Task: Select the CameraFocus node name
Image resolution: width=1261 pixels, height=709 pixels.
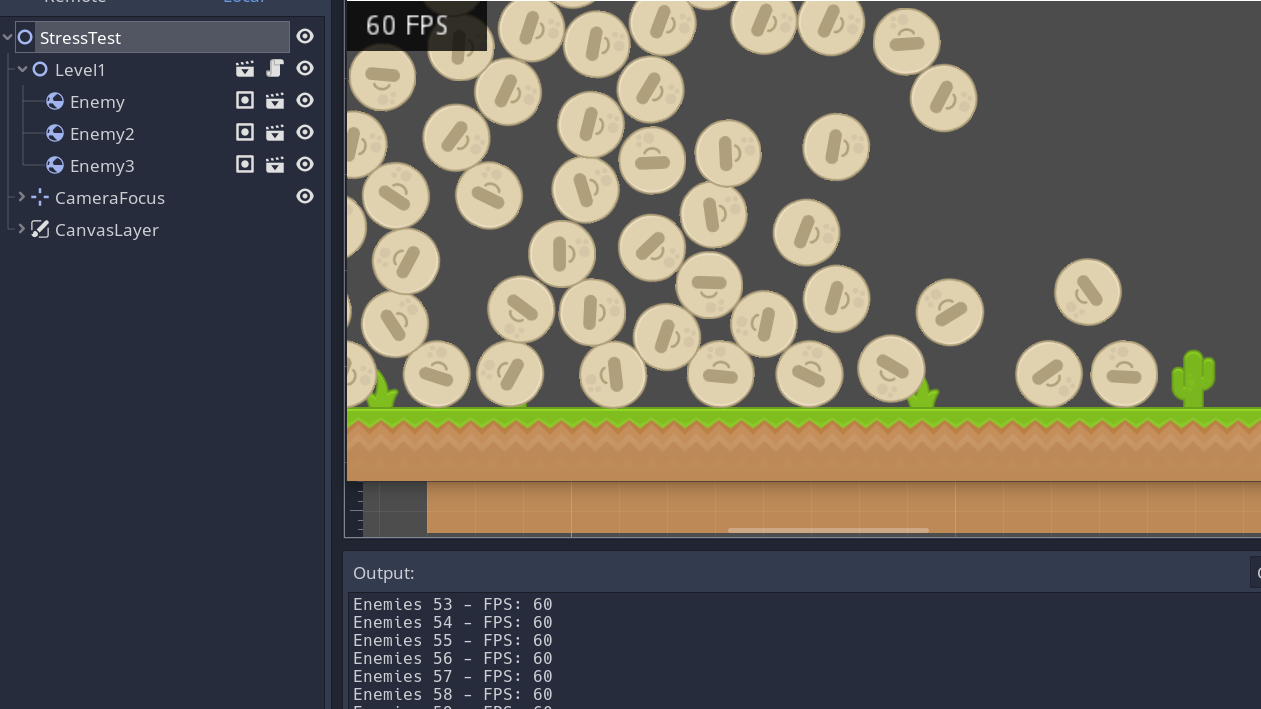Action: tap(110, 198)
